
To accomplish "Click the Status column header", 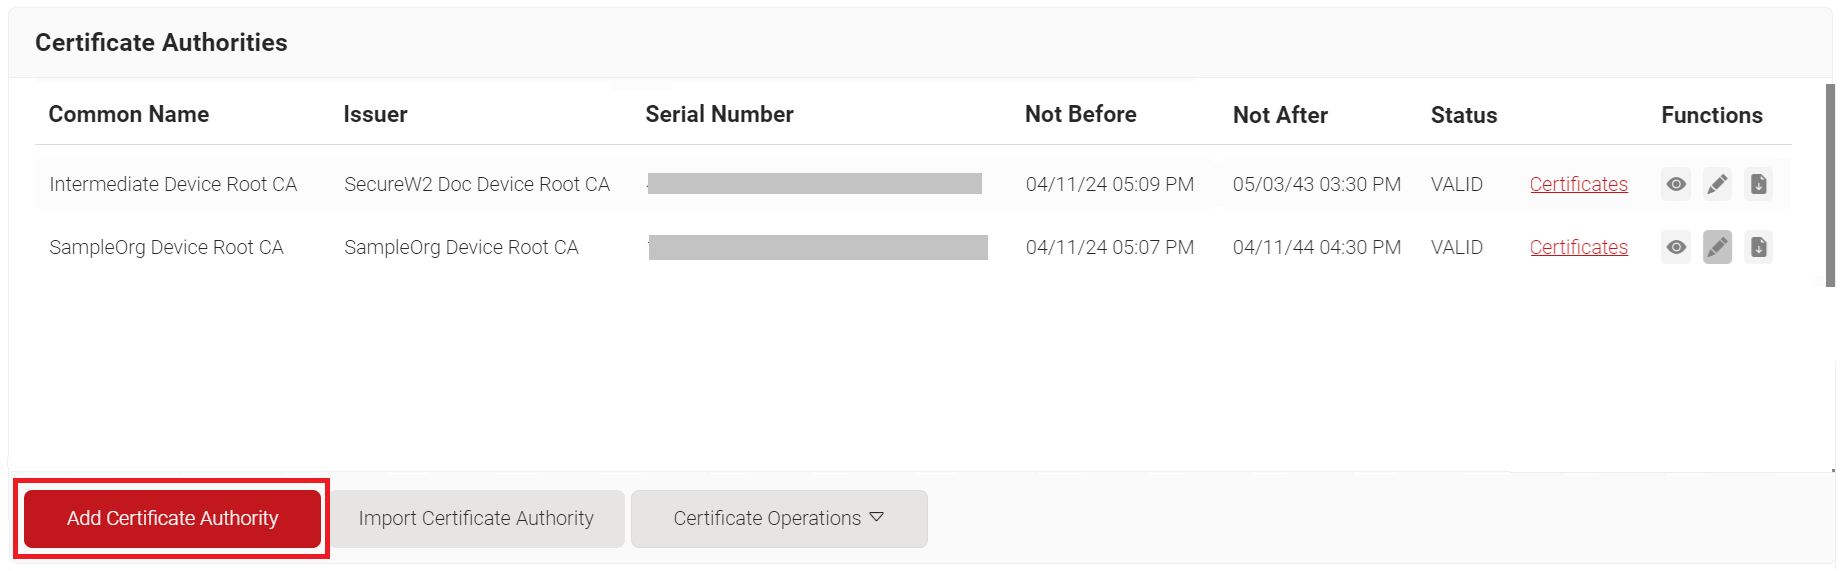I will [x=1463, y=115].
